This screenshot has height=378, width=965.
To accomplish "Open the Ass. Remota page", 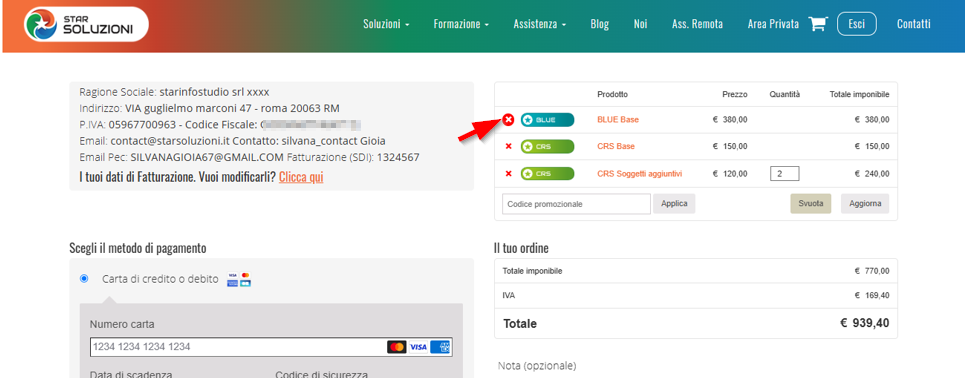I will [x=697, y=24].
